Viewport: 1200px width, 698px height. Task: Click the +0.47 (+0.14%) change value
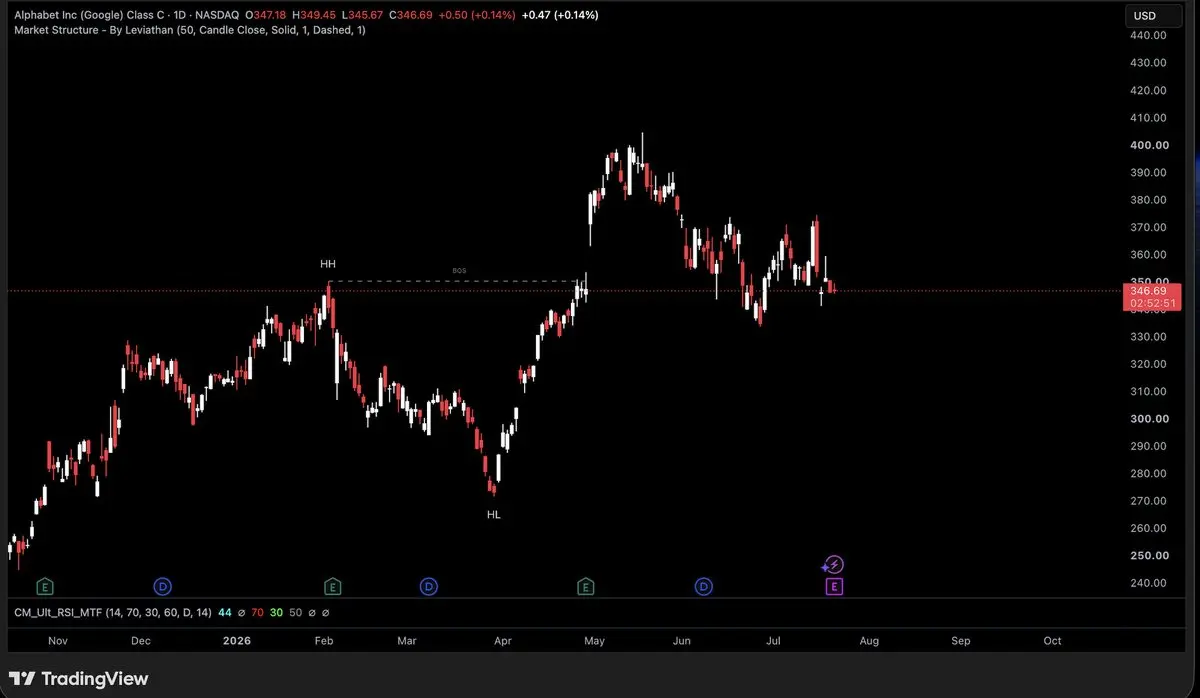(560, 15)
